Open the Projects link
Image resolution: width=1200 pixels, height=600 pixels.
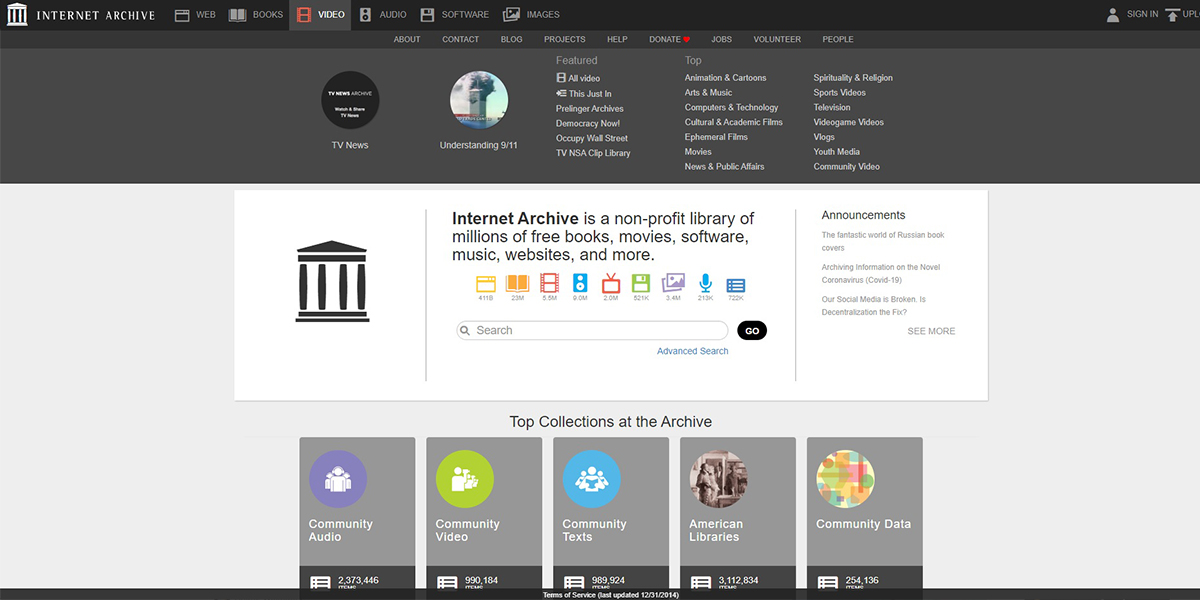565,39
